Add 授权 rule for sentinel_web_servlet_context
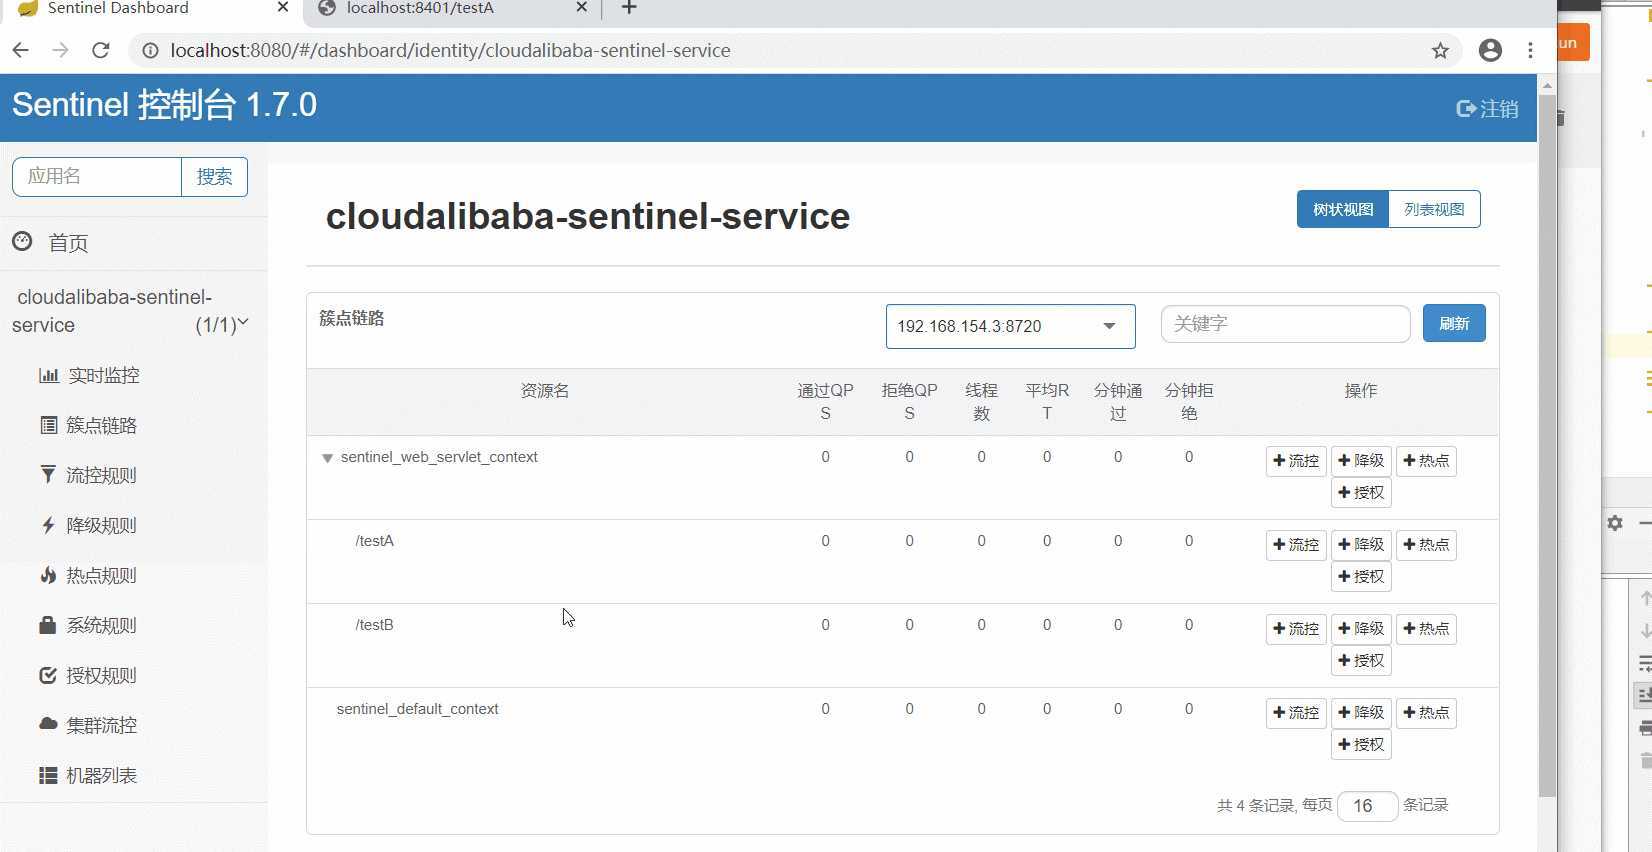 tap(1361, 493)
